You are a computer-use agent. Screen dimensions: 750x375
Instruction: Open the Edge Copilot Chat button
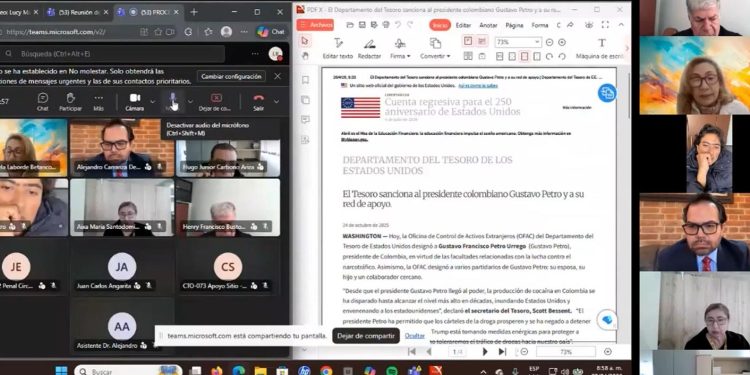(x=271, y=32)
